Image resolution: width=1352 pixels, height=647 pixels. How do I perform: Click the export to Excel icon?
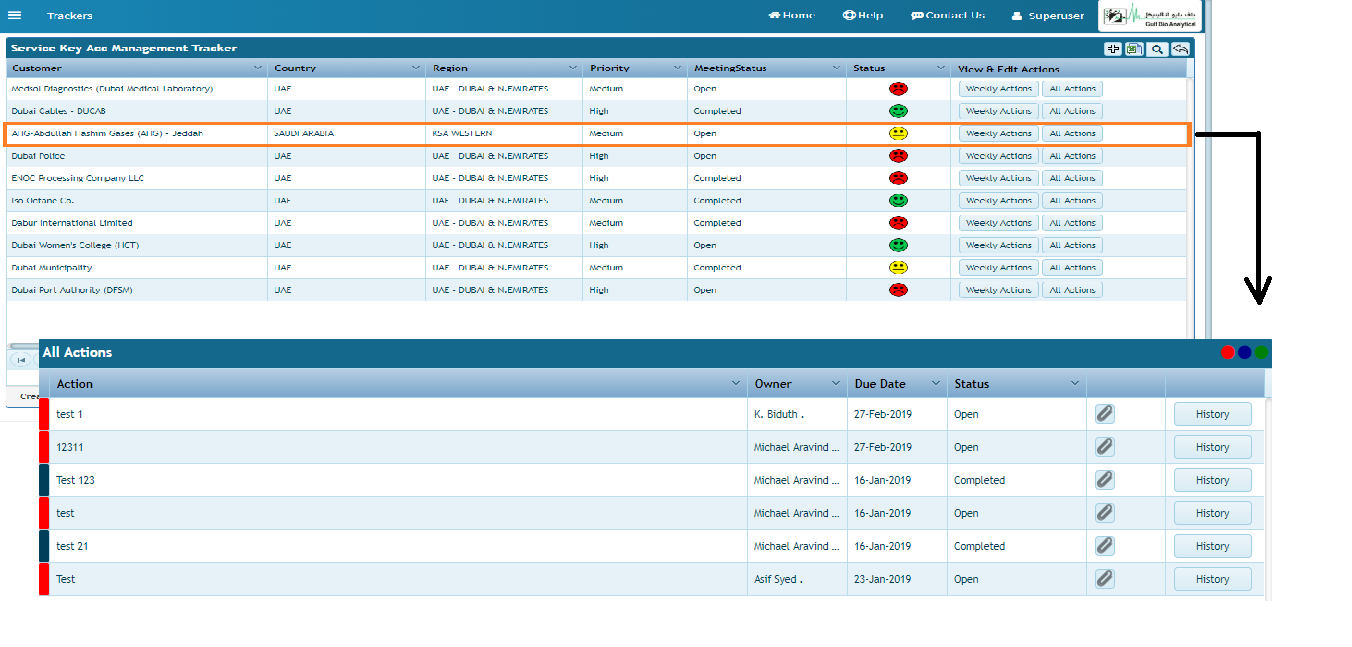click(x=1134, y=49)
